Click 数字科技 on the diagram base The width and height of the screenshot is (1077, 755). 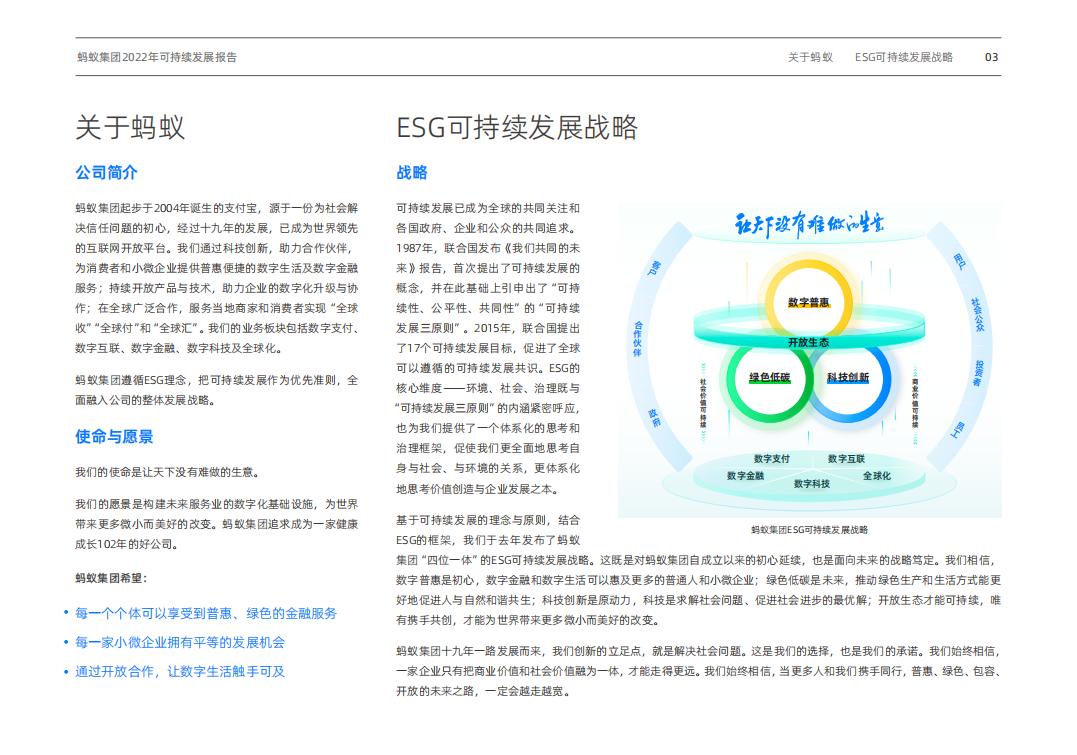pos(812,484)
